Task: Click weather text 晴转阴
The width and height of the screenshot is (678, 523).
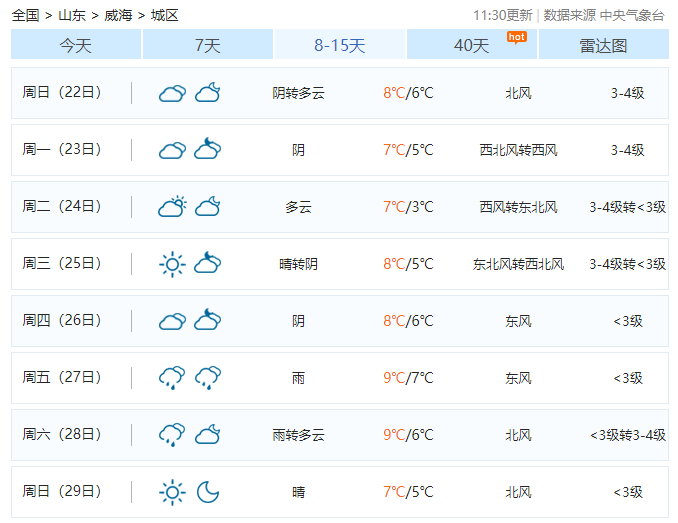Action: coord(298,264)
